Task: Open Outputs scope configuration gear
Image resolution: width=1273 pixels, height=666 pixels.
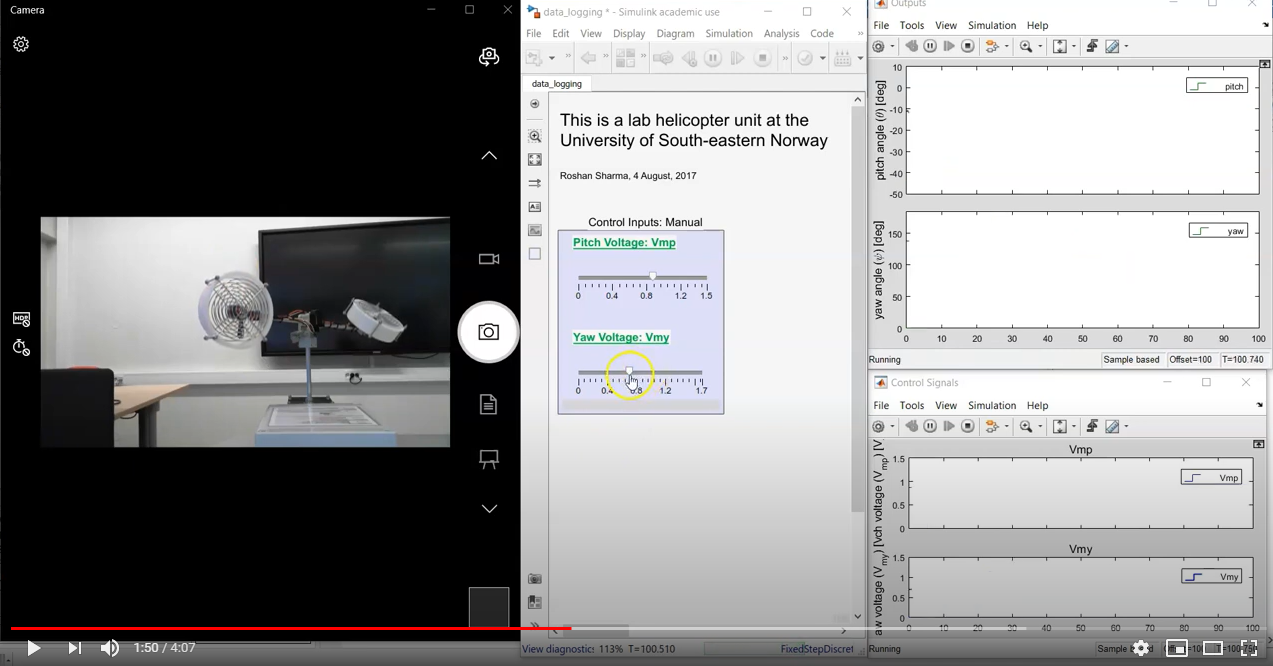Action: coord(878,46)
